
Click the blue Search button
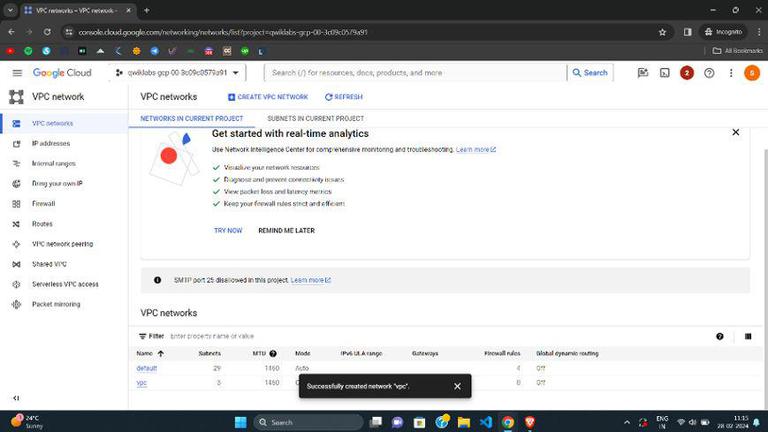[x=590, y=73]
